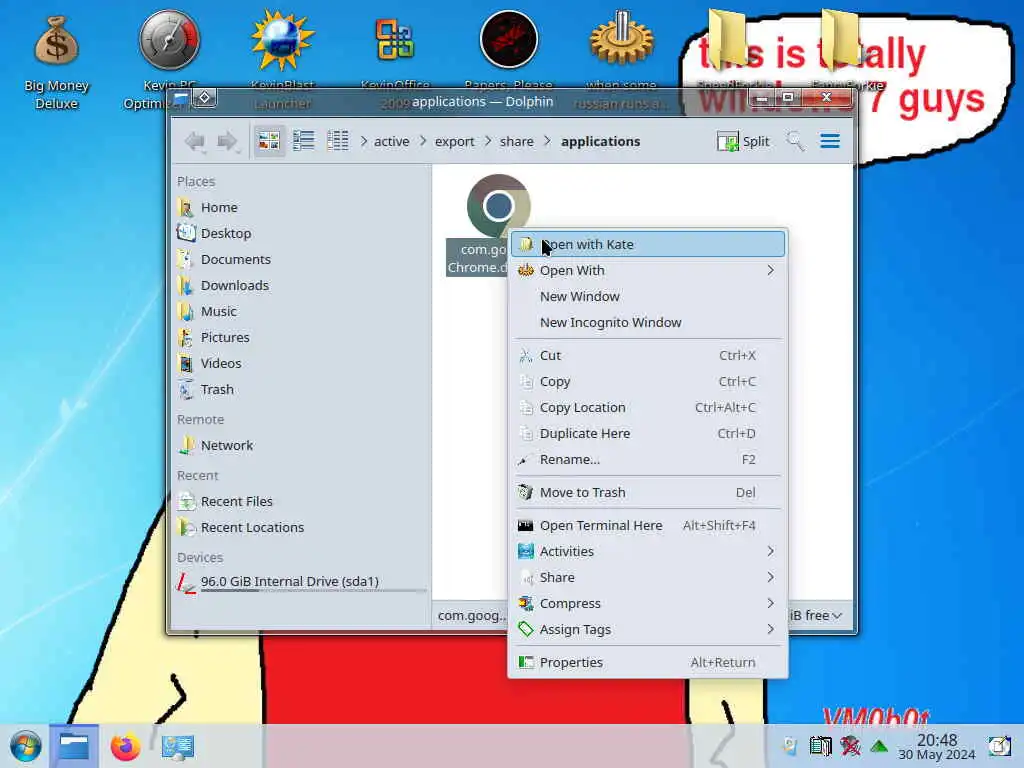Go to Videos in Places

(x=300, y=364)
